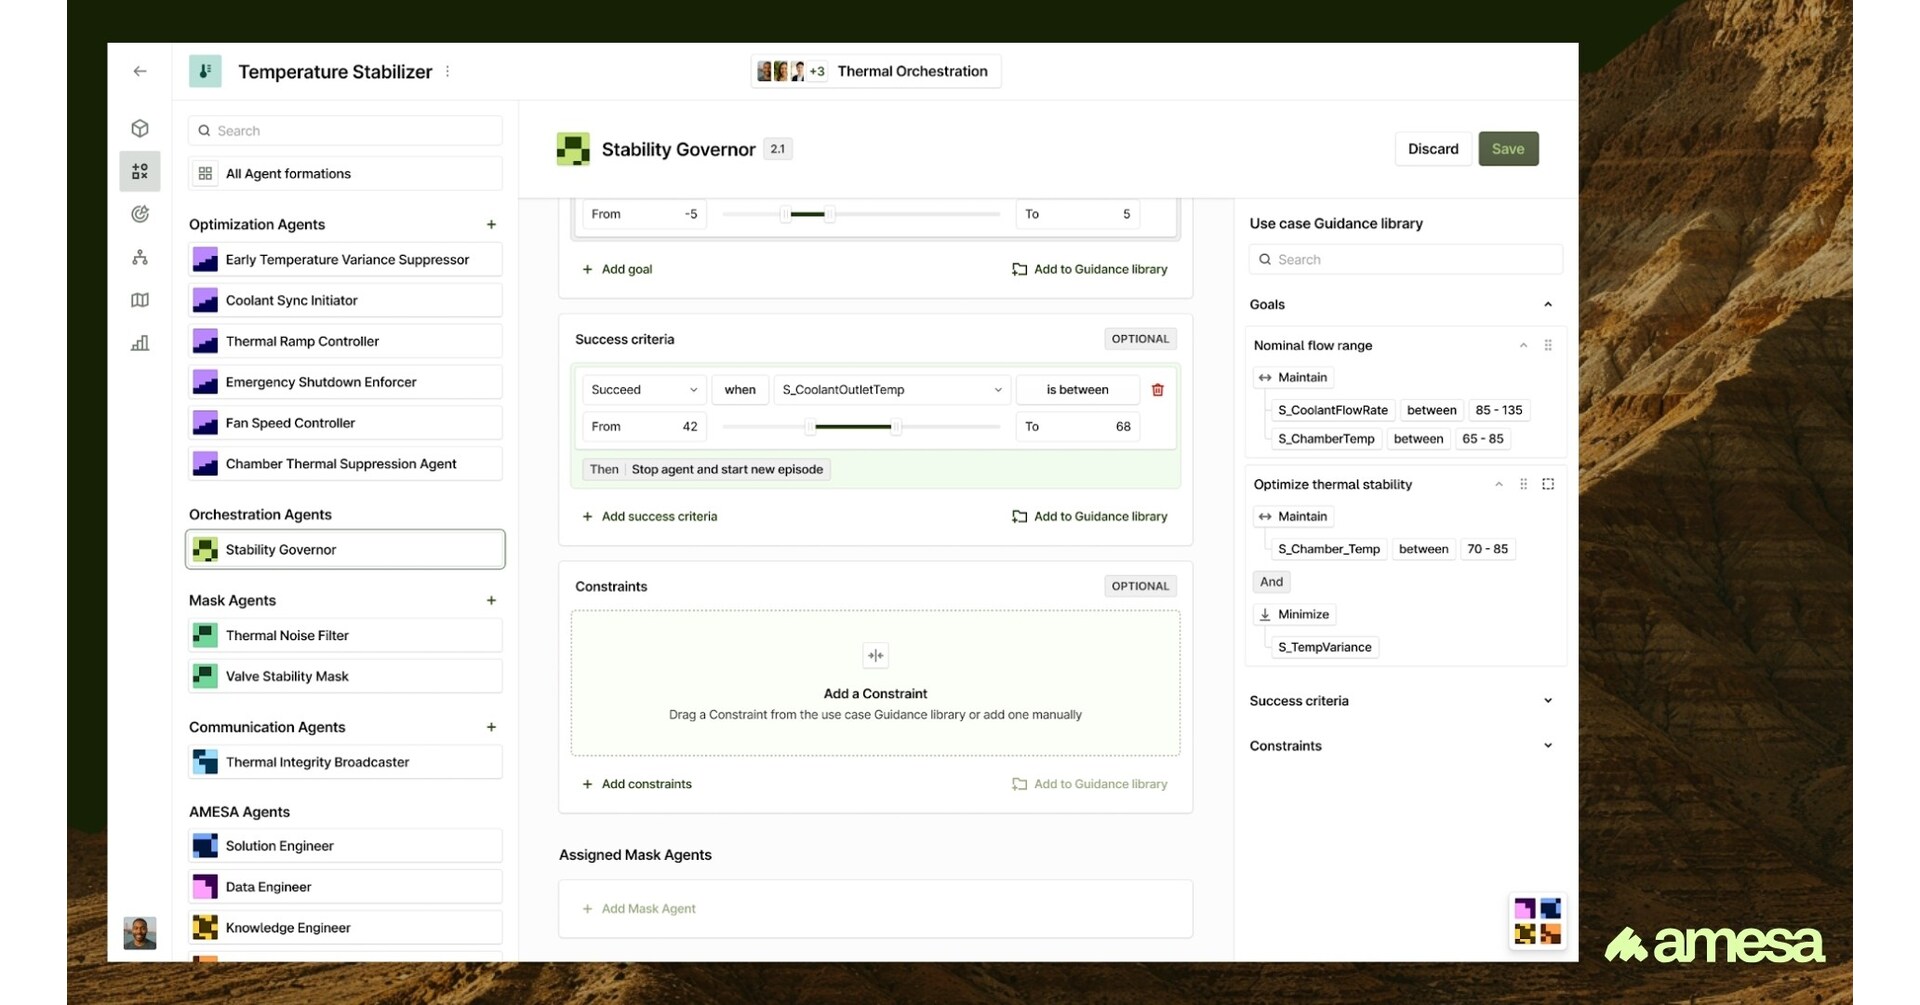Click the plus icon beside Optimization Agents
Viewport: 1920px width, 1005px height.
coord(491,225)
